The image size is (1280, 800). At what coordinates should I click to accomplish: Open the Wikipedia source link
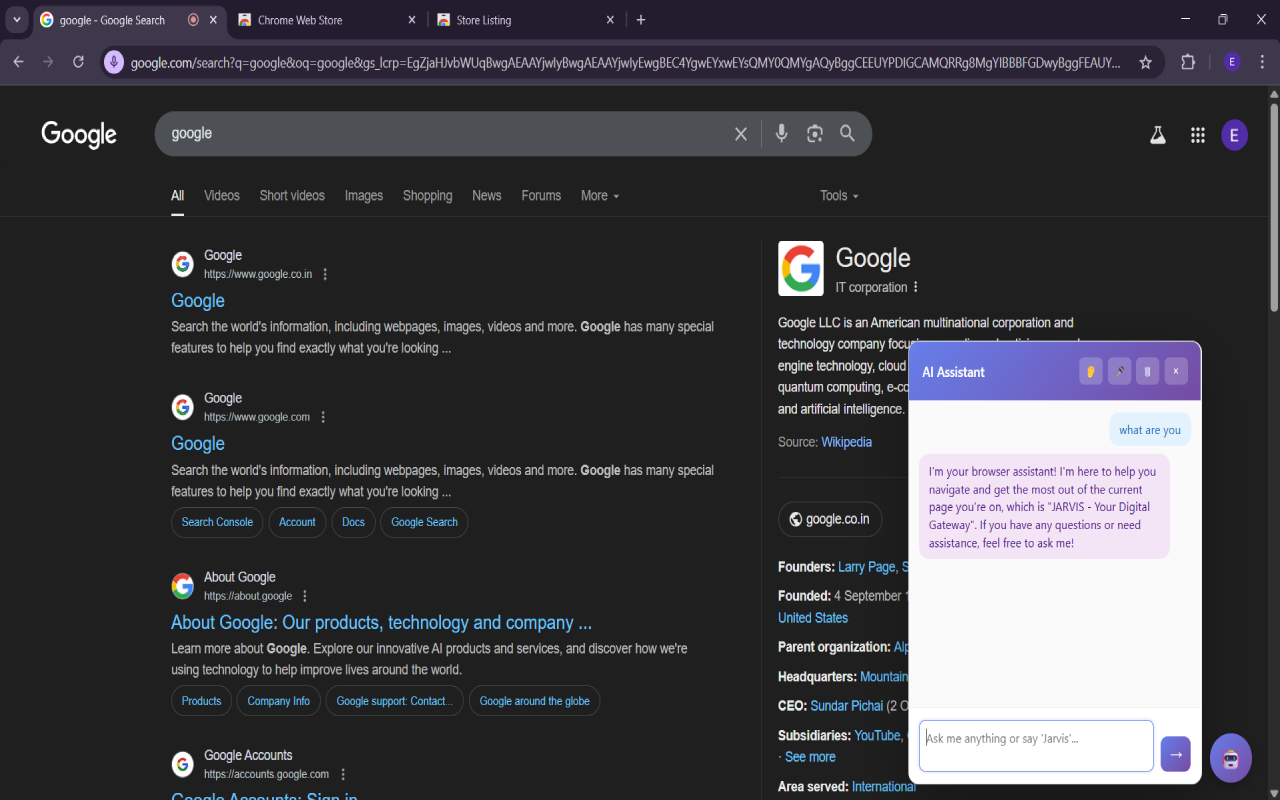tap(847, 442)
